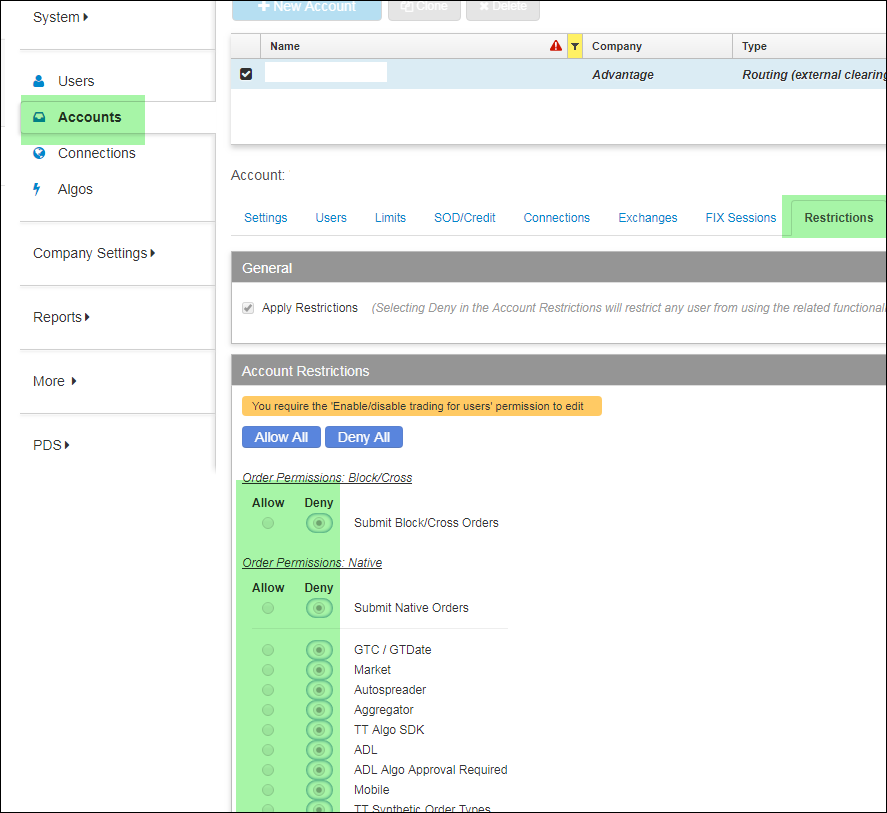Select Allow radio for Market orders

[268, 670]
